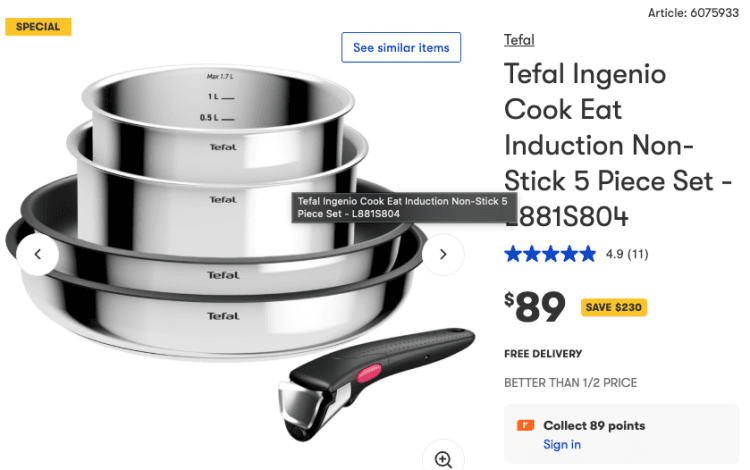This screenshot has width=750, height=470.
Task: Click the $89 price
Action: pos(535,307)
